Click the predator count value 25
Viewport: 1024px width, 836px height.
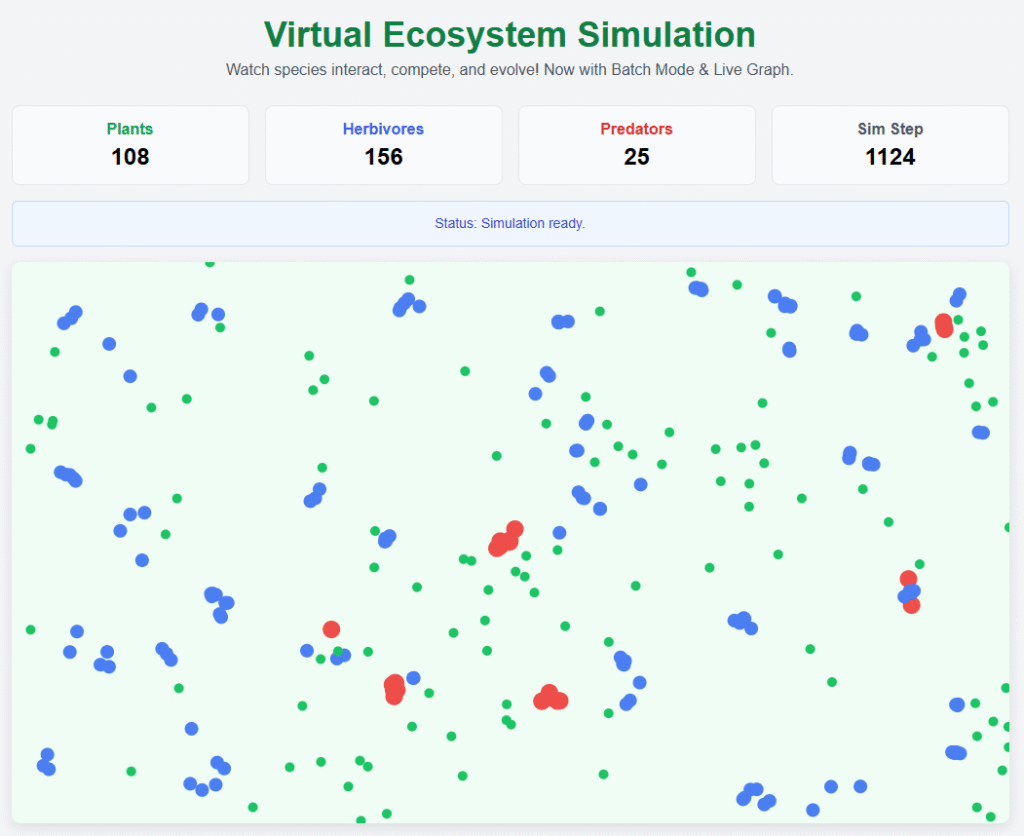636,157
